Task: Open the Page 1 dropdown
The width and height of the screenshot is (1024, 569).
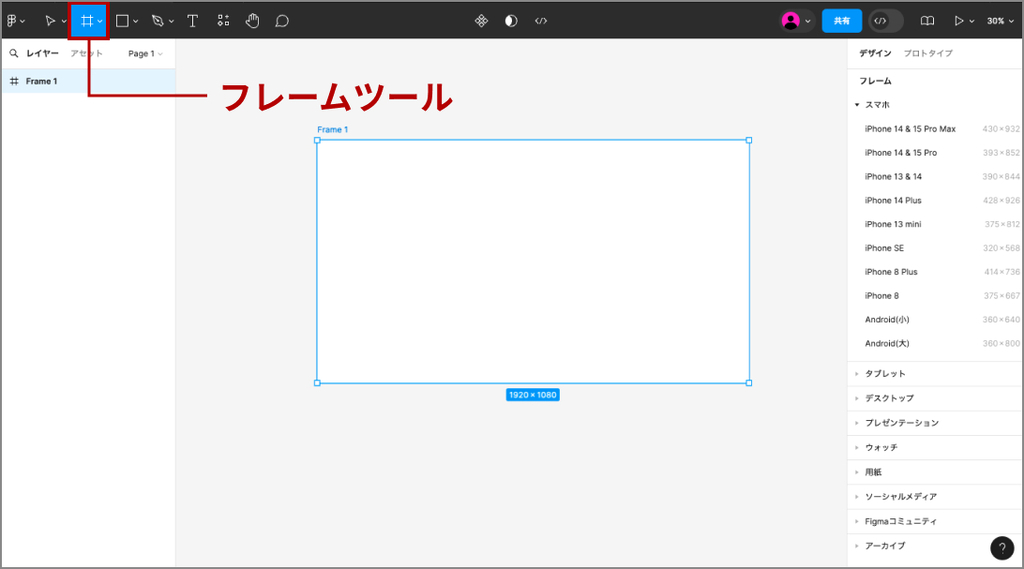Action: [x=145, y=54]
